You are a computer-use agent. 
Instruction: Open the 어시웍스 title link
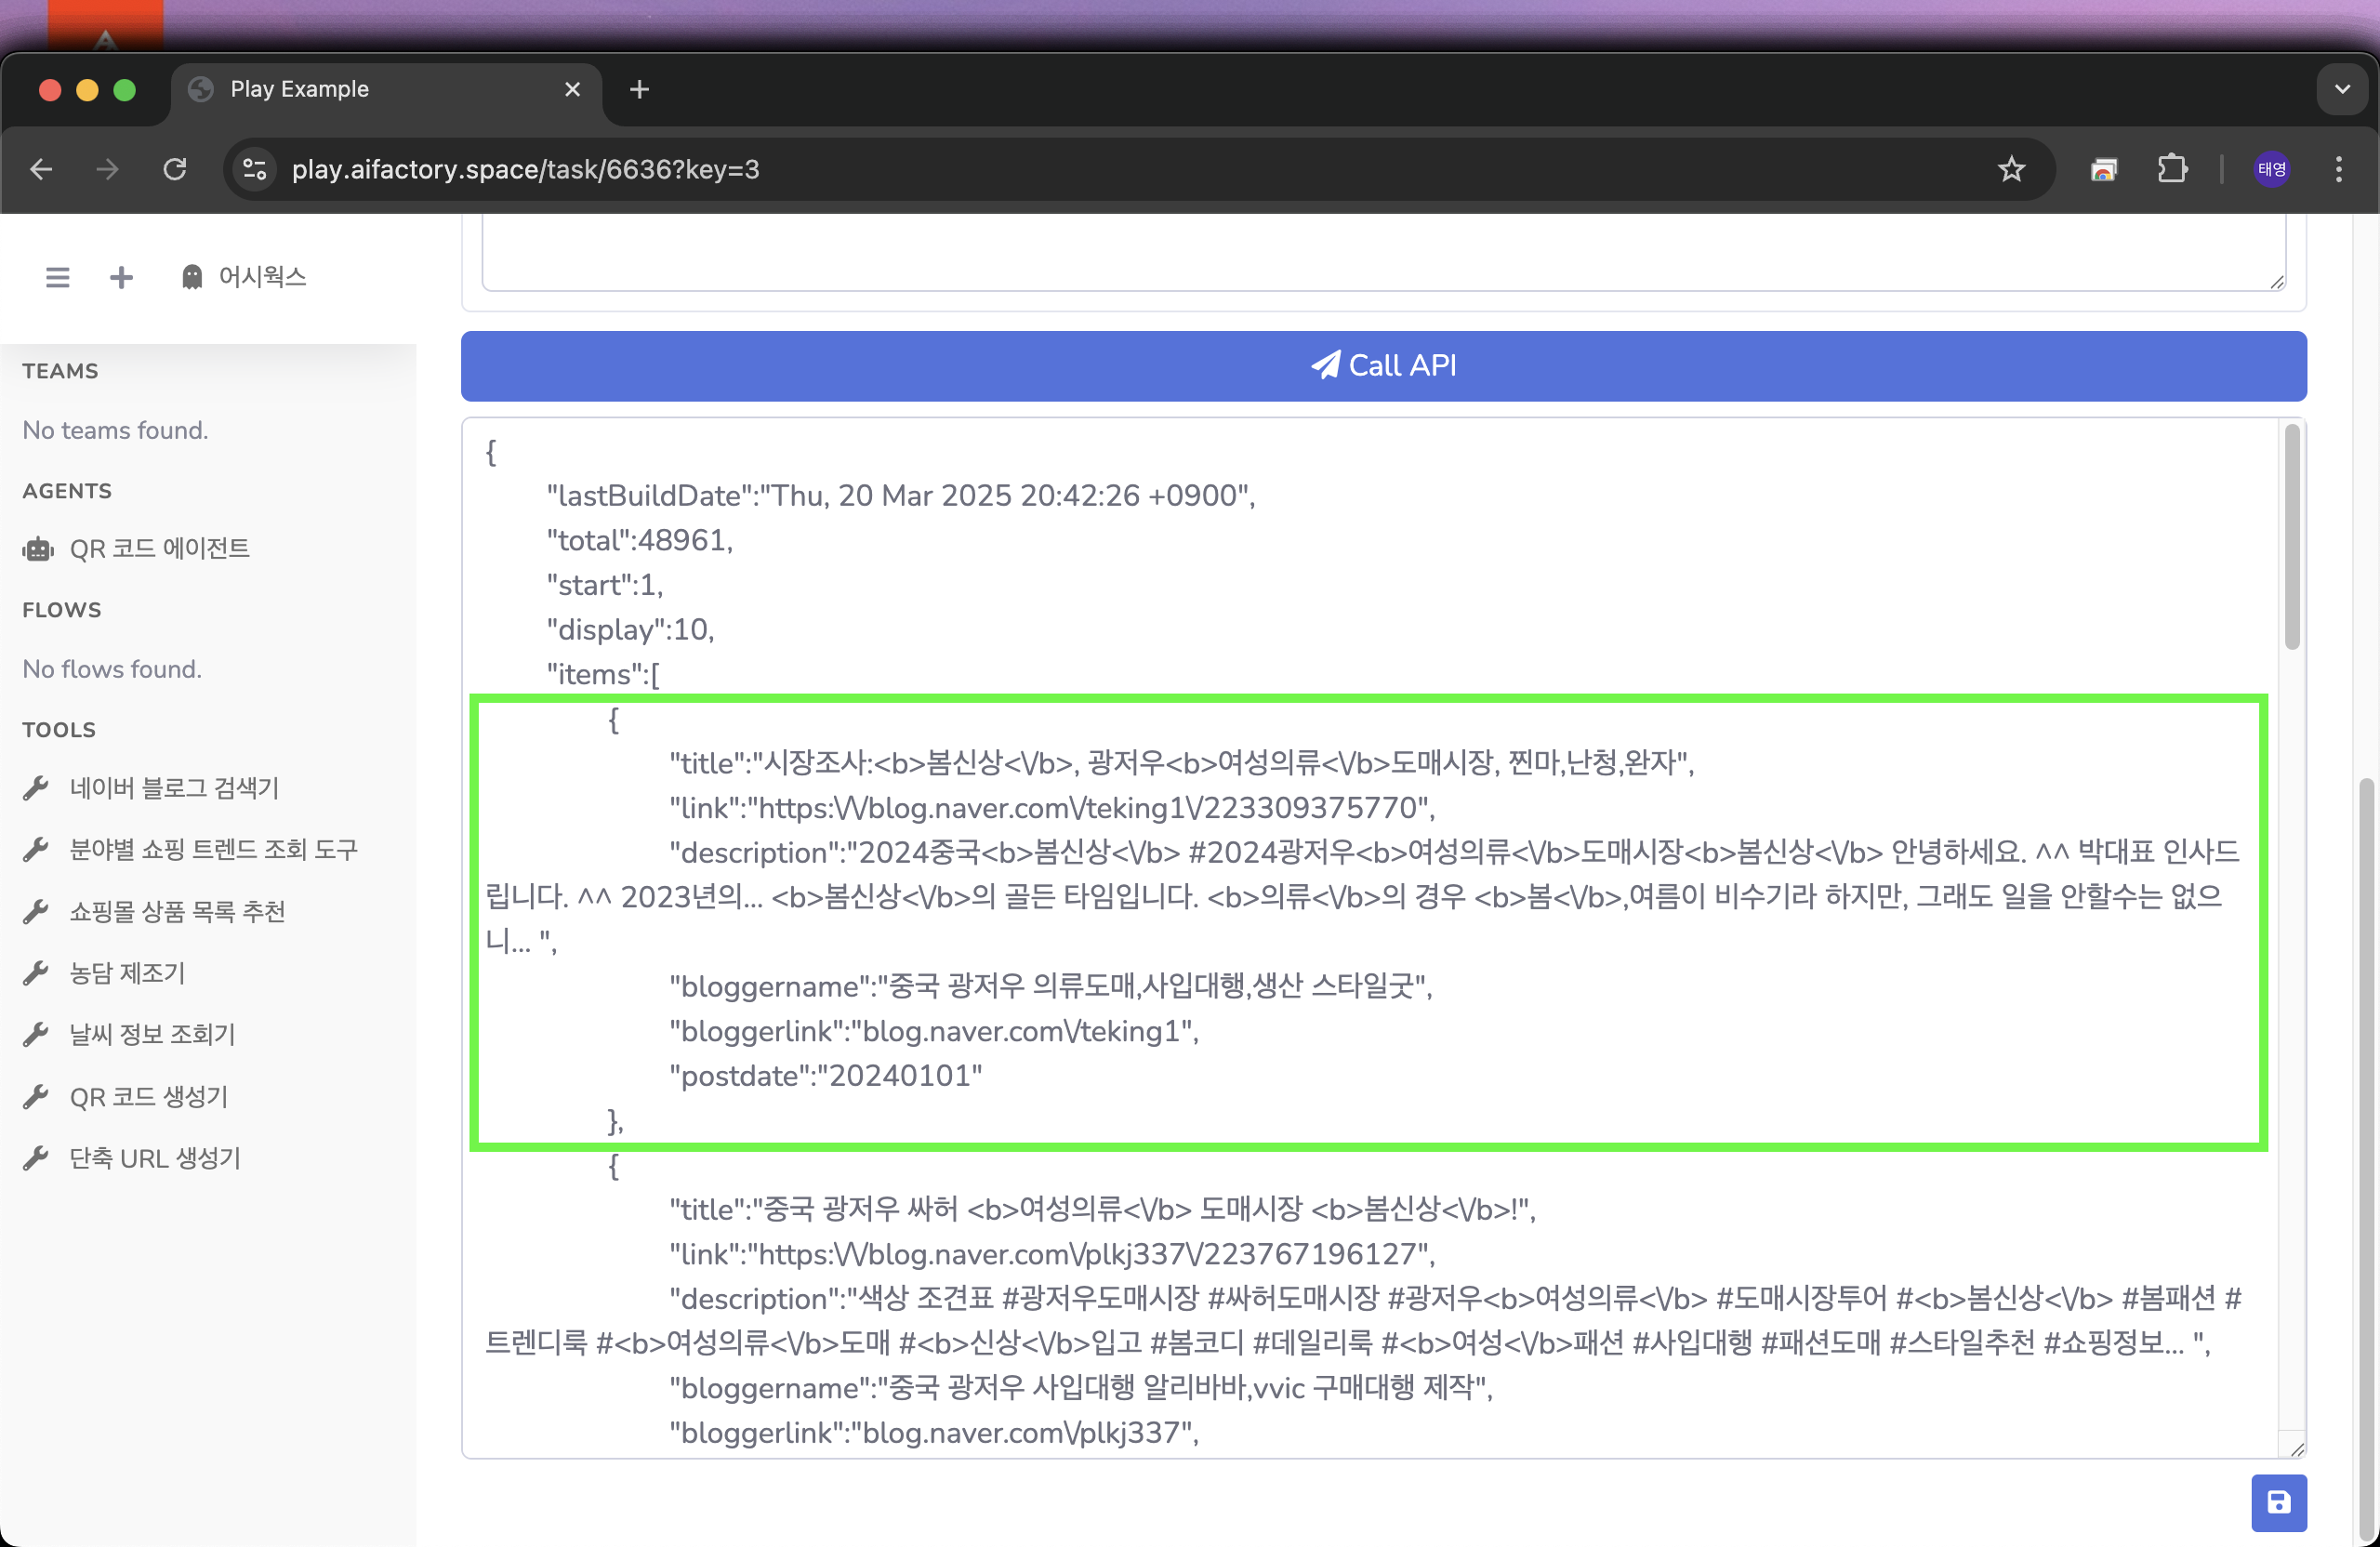point(262,277)
